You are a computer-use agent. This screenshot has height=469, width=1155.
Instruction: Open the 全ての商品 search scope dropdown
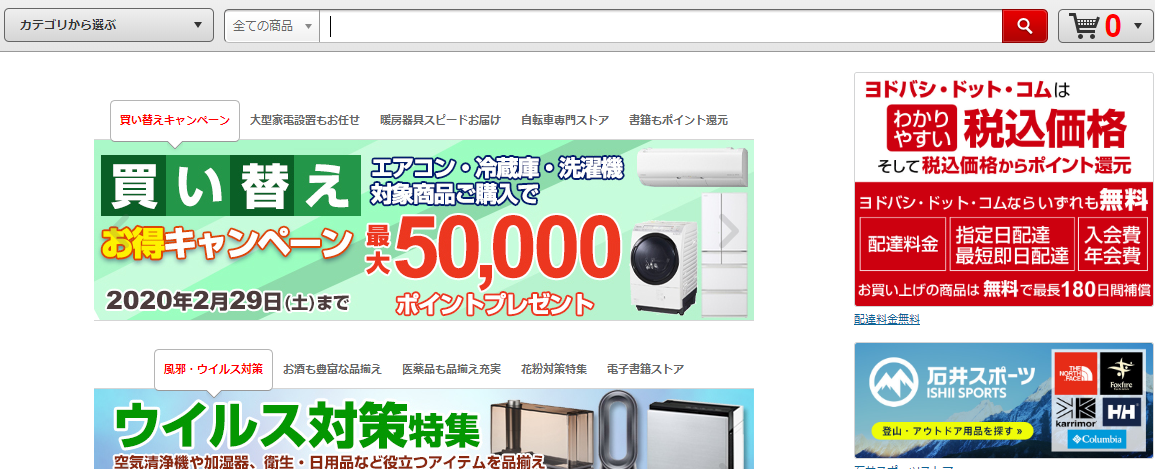tap(273, 26)
